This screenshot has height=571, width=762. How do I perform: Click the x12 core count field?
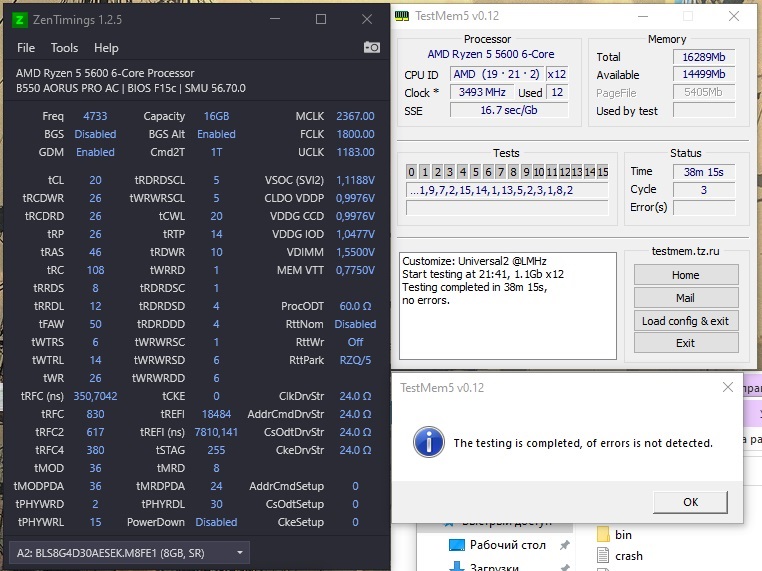557,74
